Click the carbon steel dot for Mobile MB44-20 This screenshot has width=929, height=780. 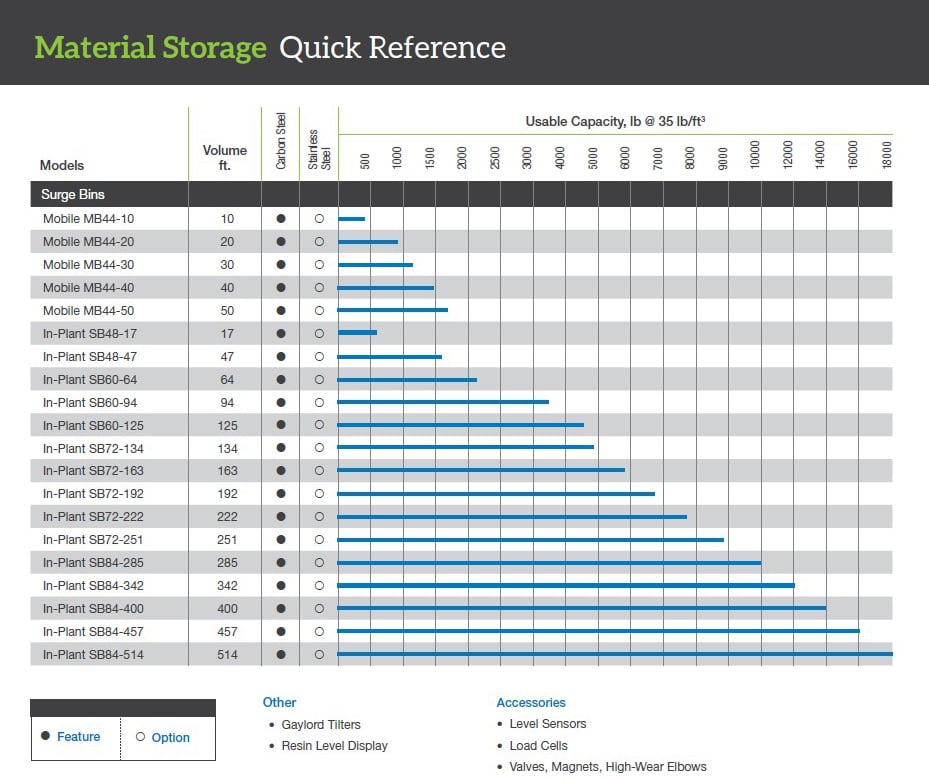pos(281,242)
